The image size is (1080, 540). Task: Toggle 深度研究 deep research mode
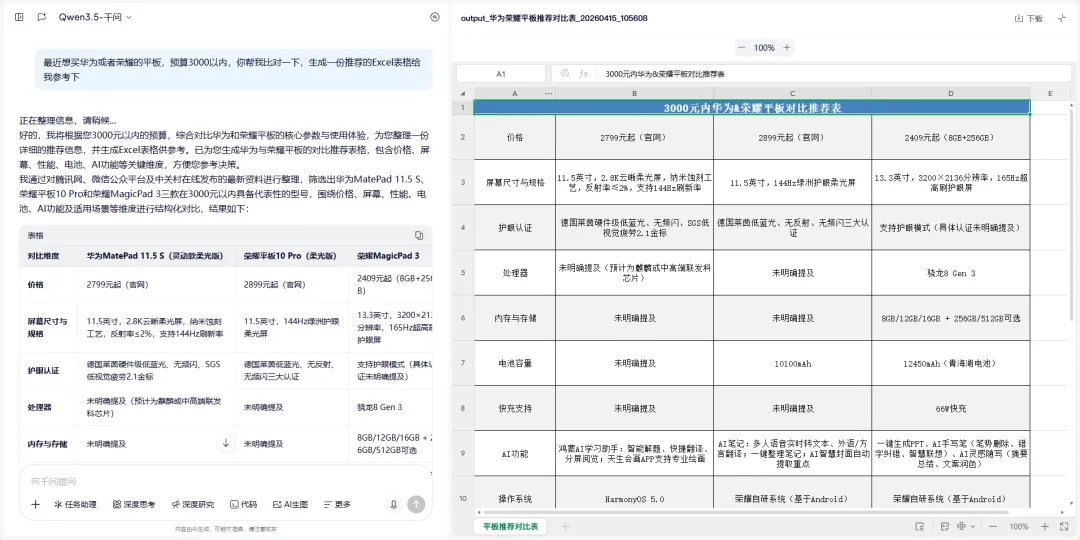tap(193, 505)
